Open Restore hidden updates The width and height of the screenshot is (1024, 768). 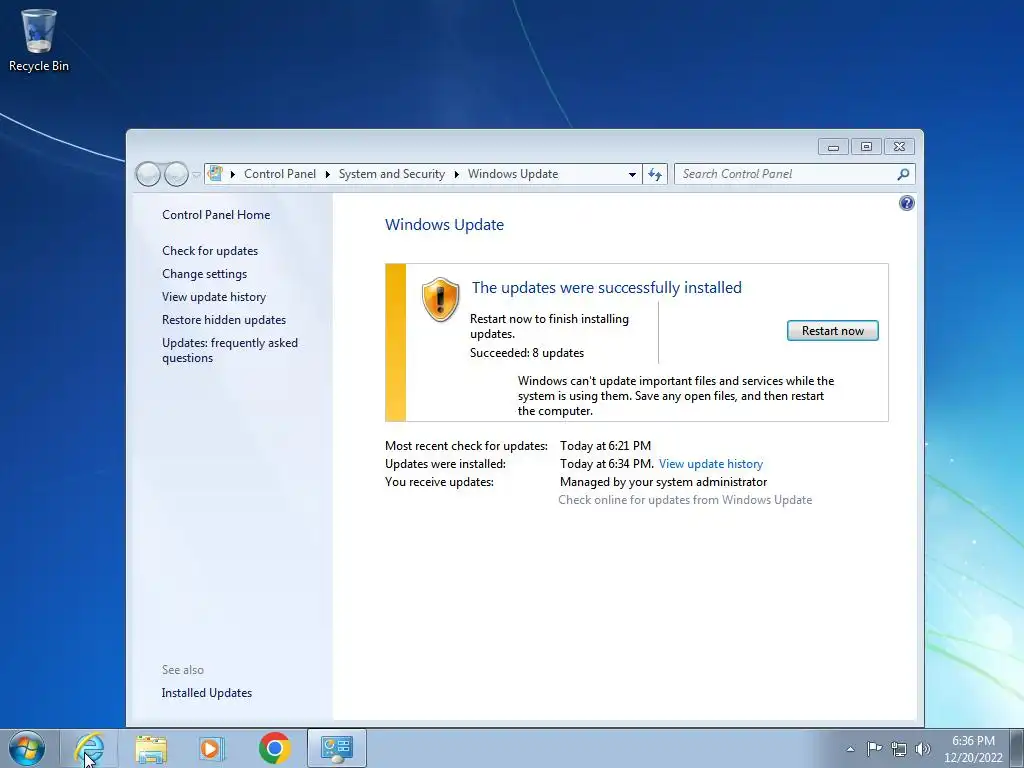coord(224,320)
